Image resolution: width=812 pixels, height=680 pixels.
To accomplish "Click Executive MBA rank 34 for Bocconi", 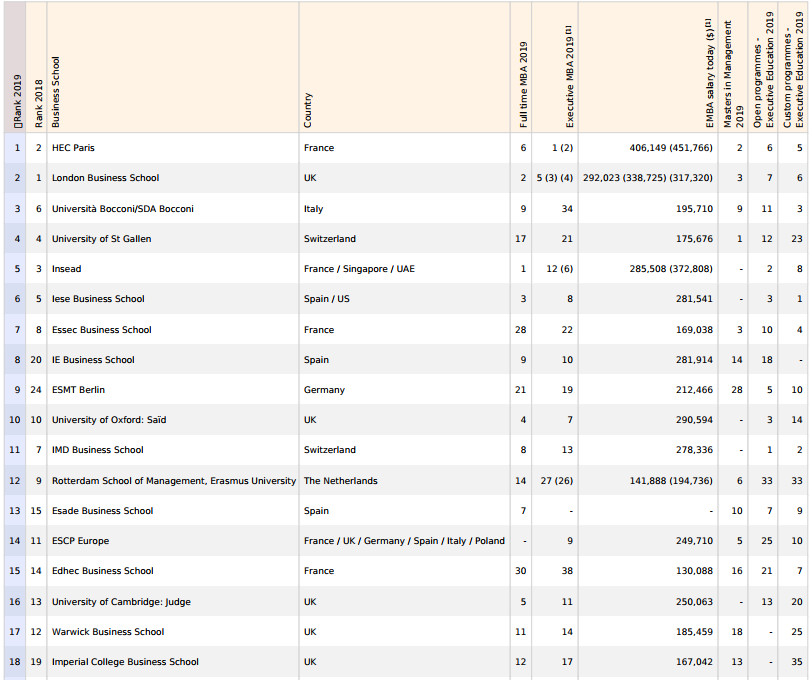I will [x=567, y=209].
